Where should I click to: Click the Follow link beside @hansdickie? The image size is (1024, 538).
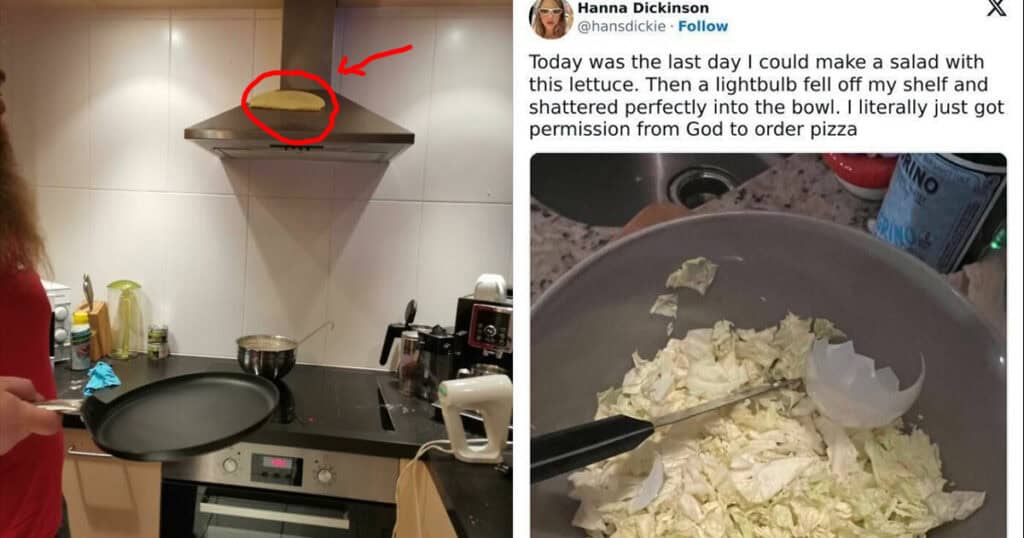[703, 26]
